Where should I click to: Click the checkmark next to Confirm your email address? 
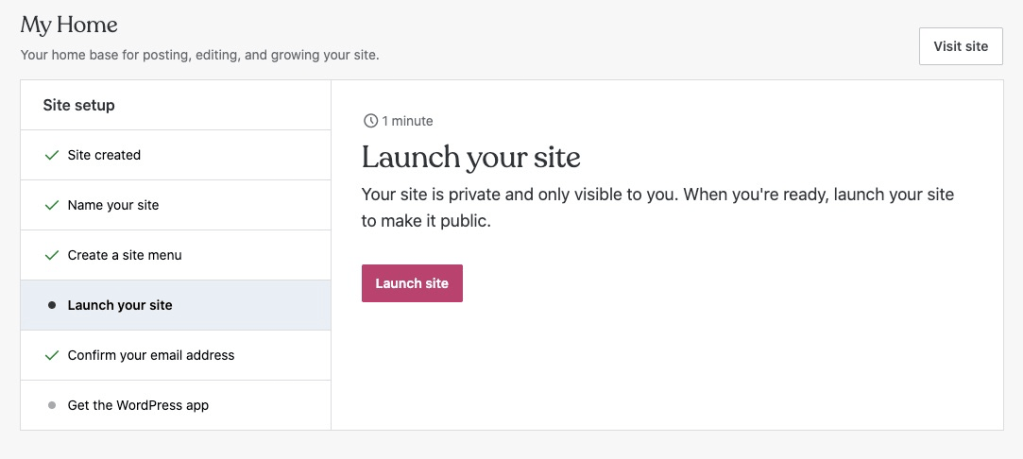[x=52, y=355]
